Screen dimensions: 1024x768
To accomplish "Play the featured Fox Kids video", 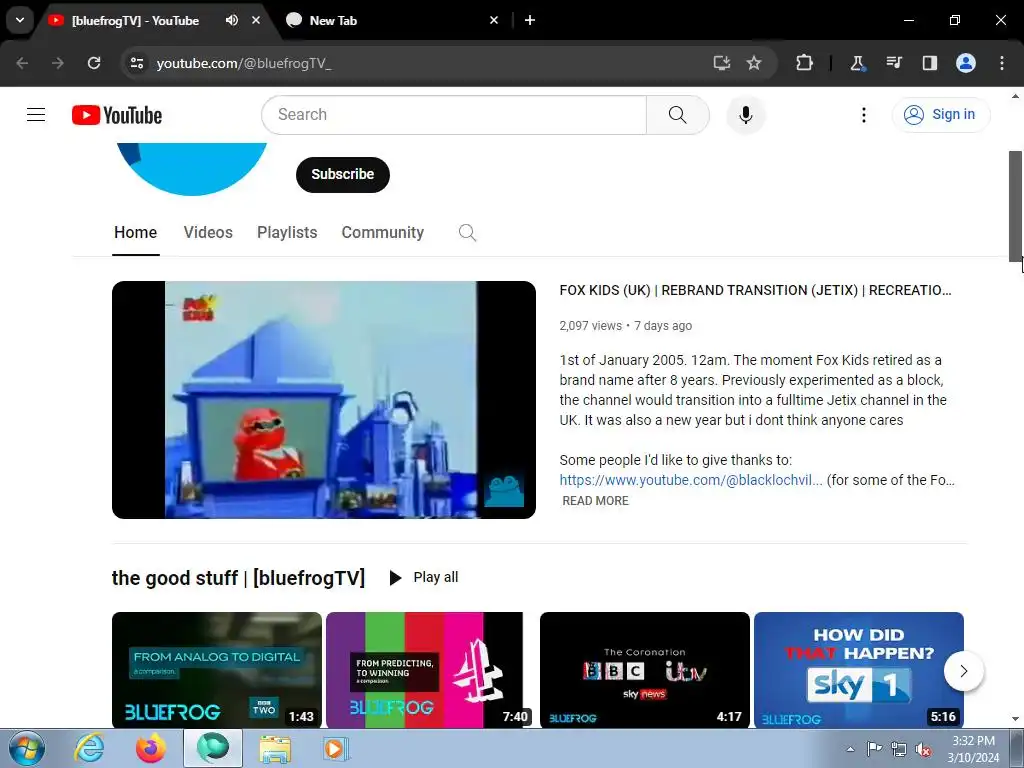I will (324, 400).
